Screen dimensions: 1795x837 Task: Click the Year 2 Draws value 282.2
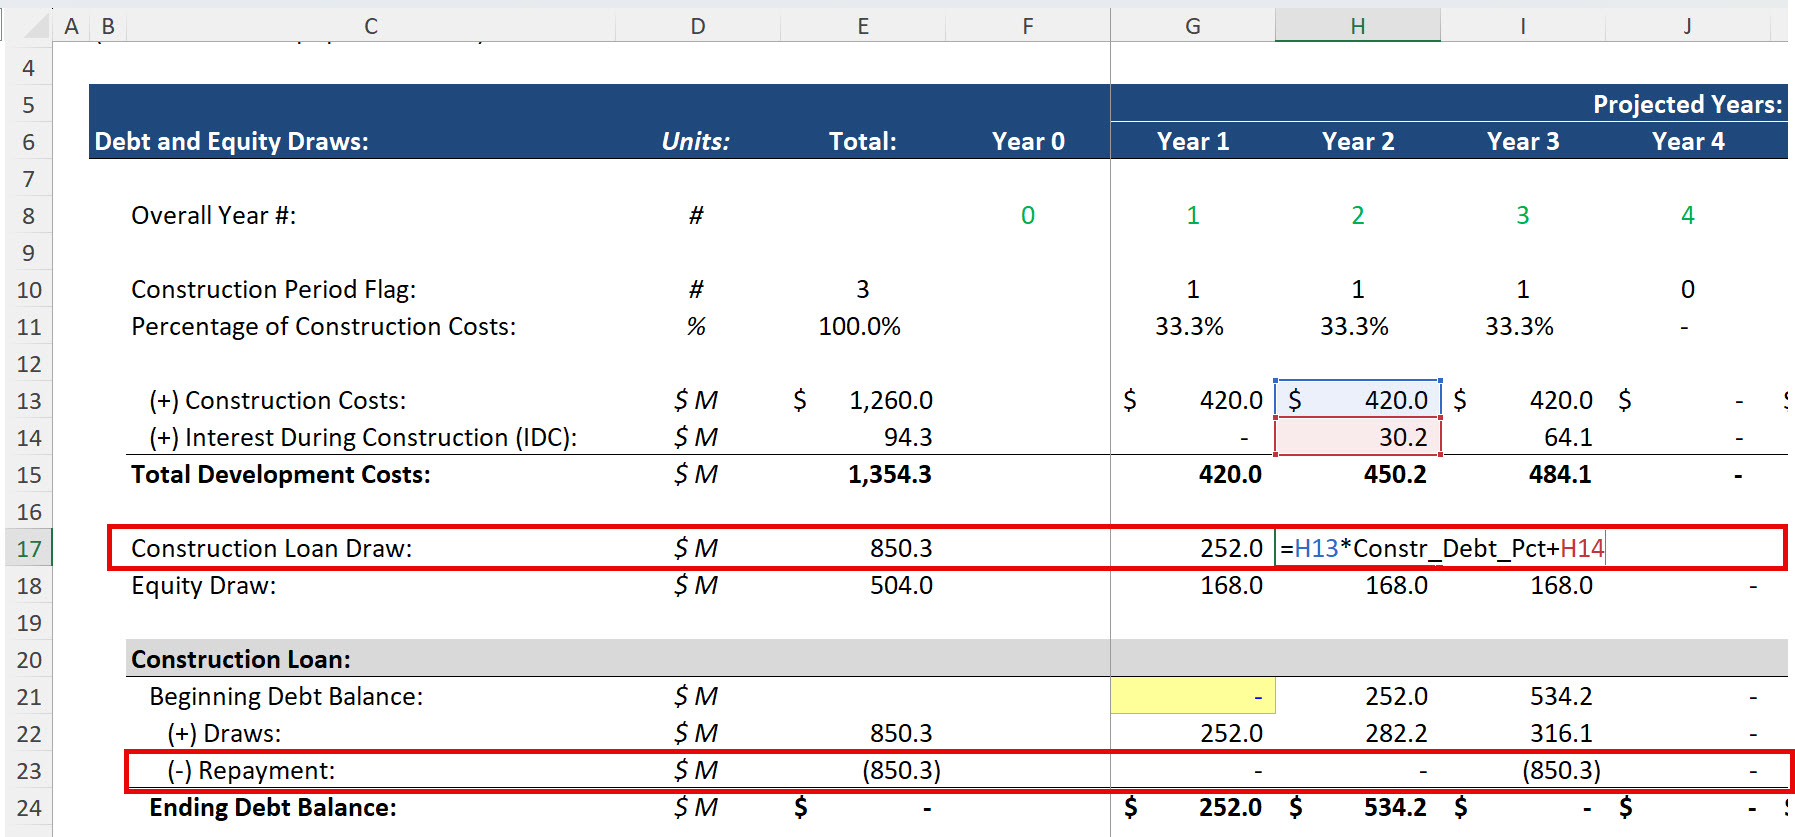[1396, 733]
